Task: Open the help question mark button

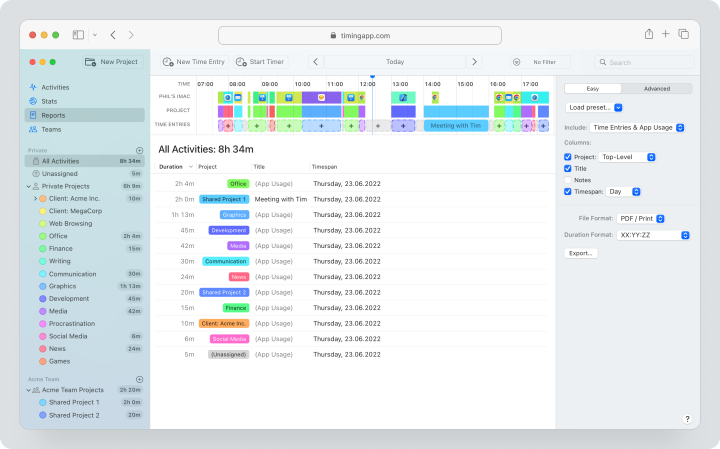Action: (x=687, y=419)
